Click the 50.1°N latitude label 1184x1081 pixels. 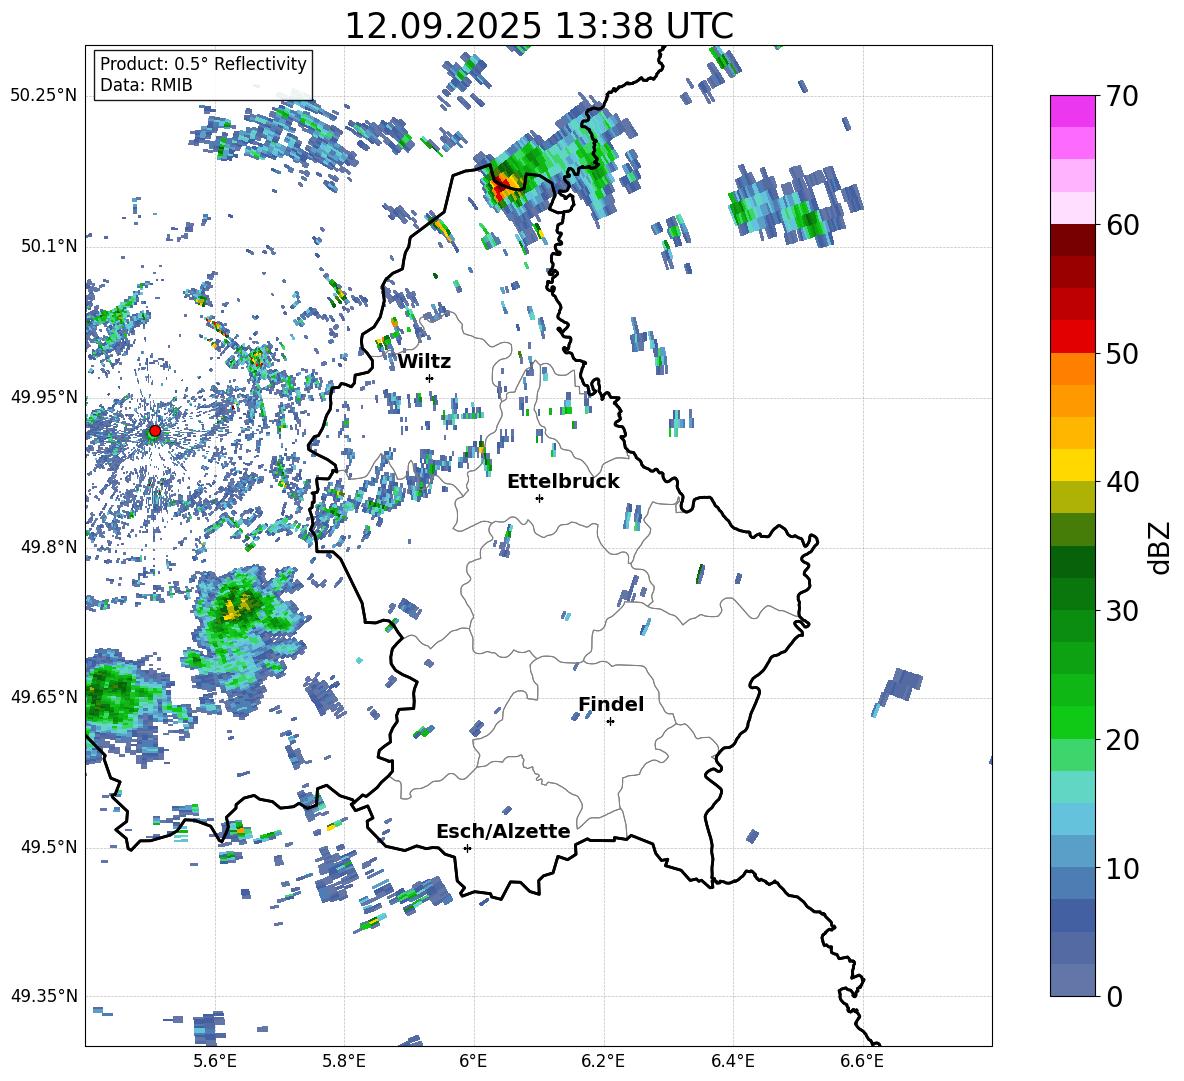click(x=48, y=246)
